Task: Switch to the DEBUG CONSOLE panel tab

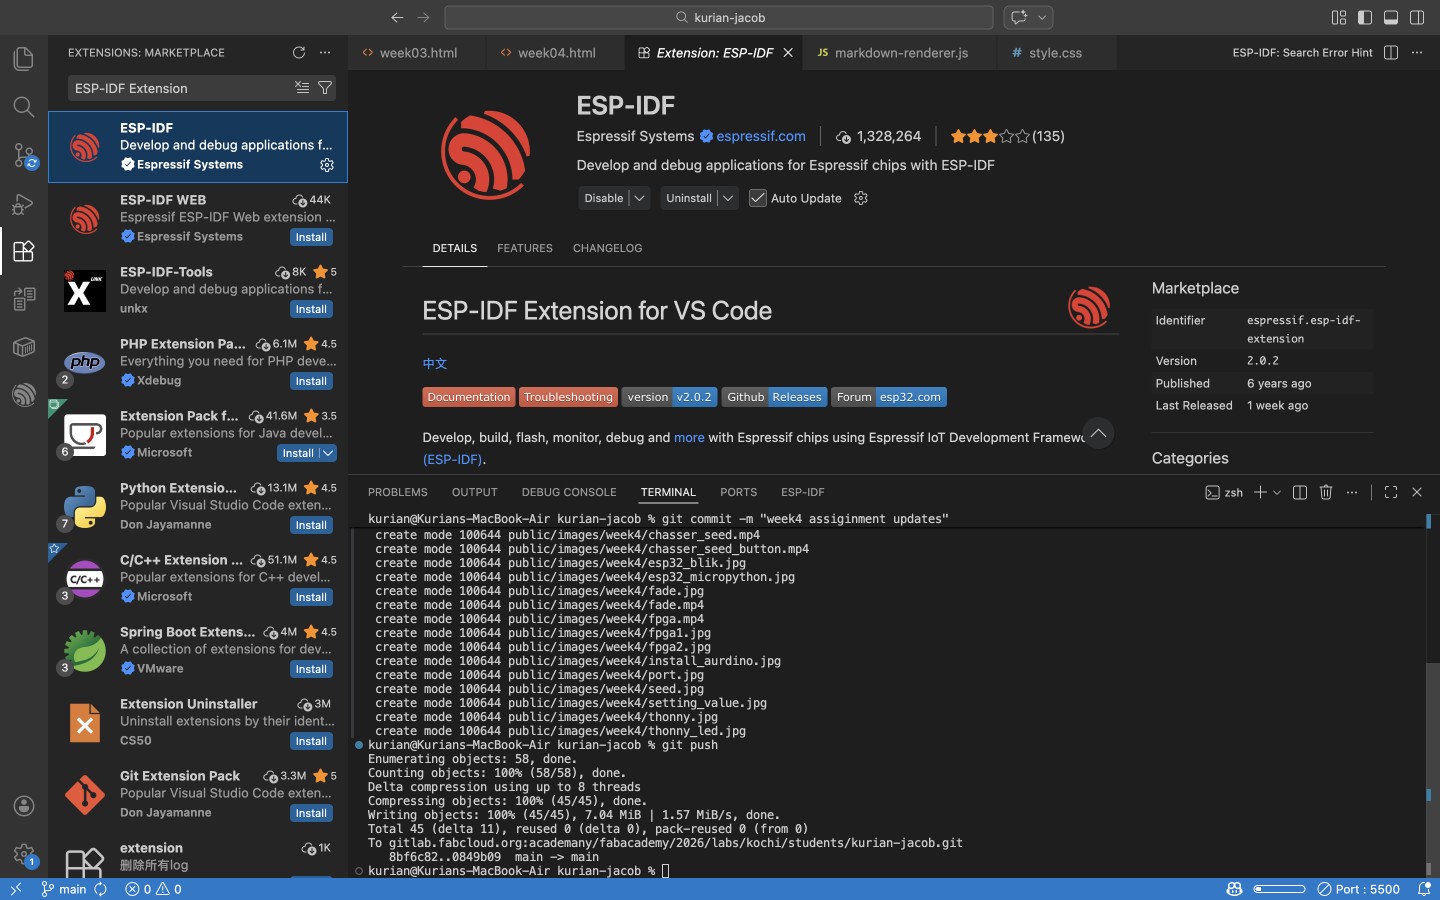Action: pos(569,492)
